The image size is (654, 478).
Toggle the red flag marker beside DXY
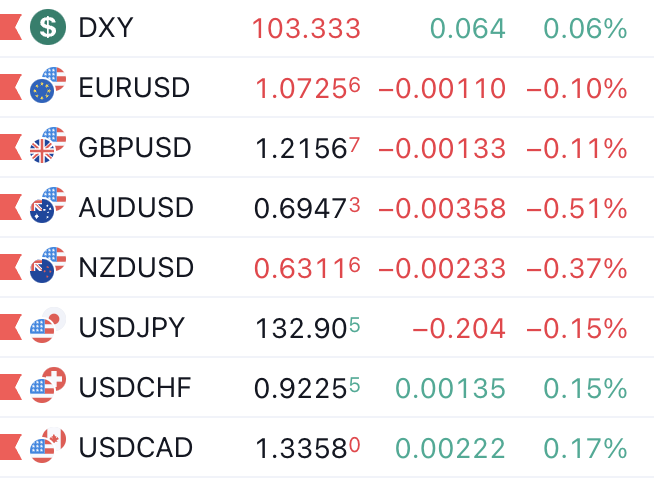coord(10,28)
